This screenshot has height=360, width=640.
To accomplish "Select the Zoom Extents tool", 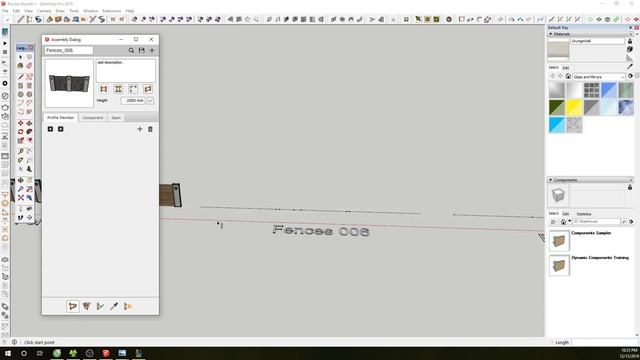I will (x=20, y=198).
